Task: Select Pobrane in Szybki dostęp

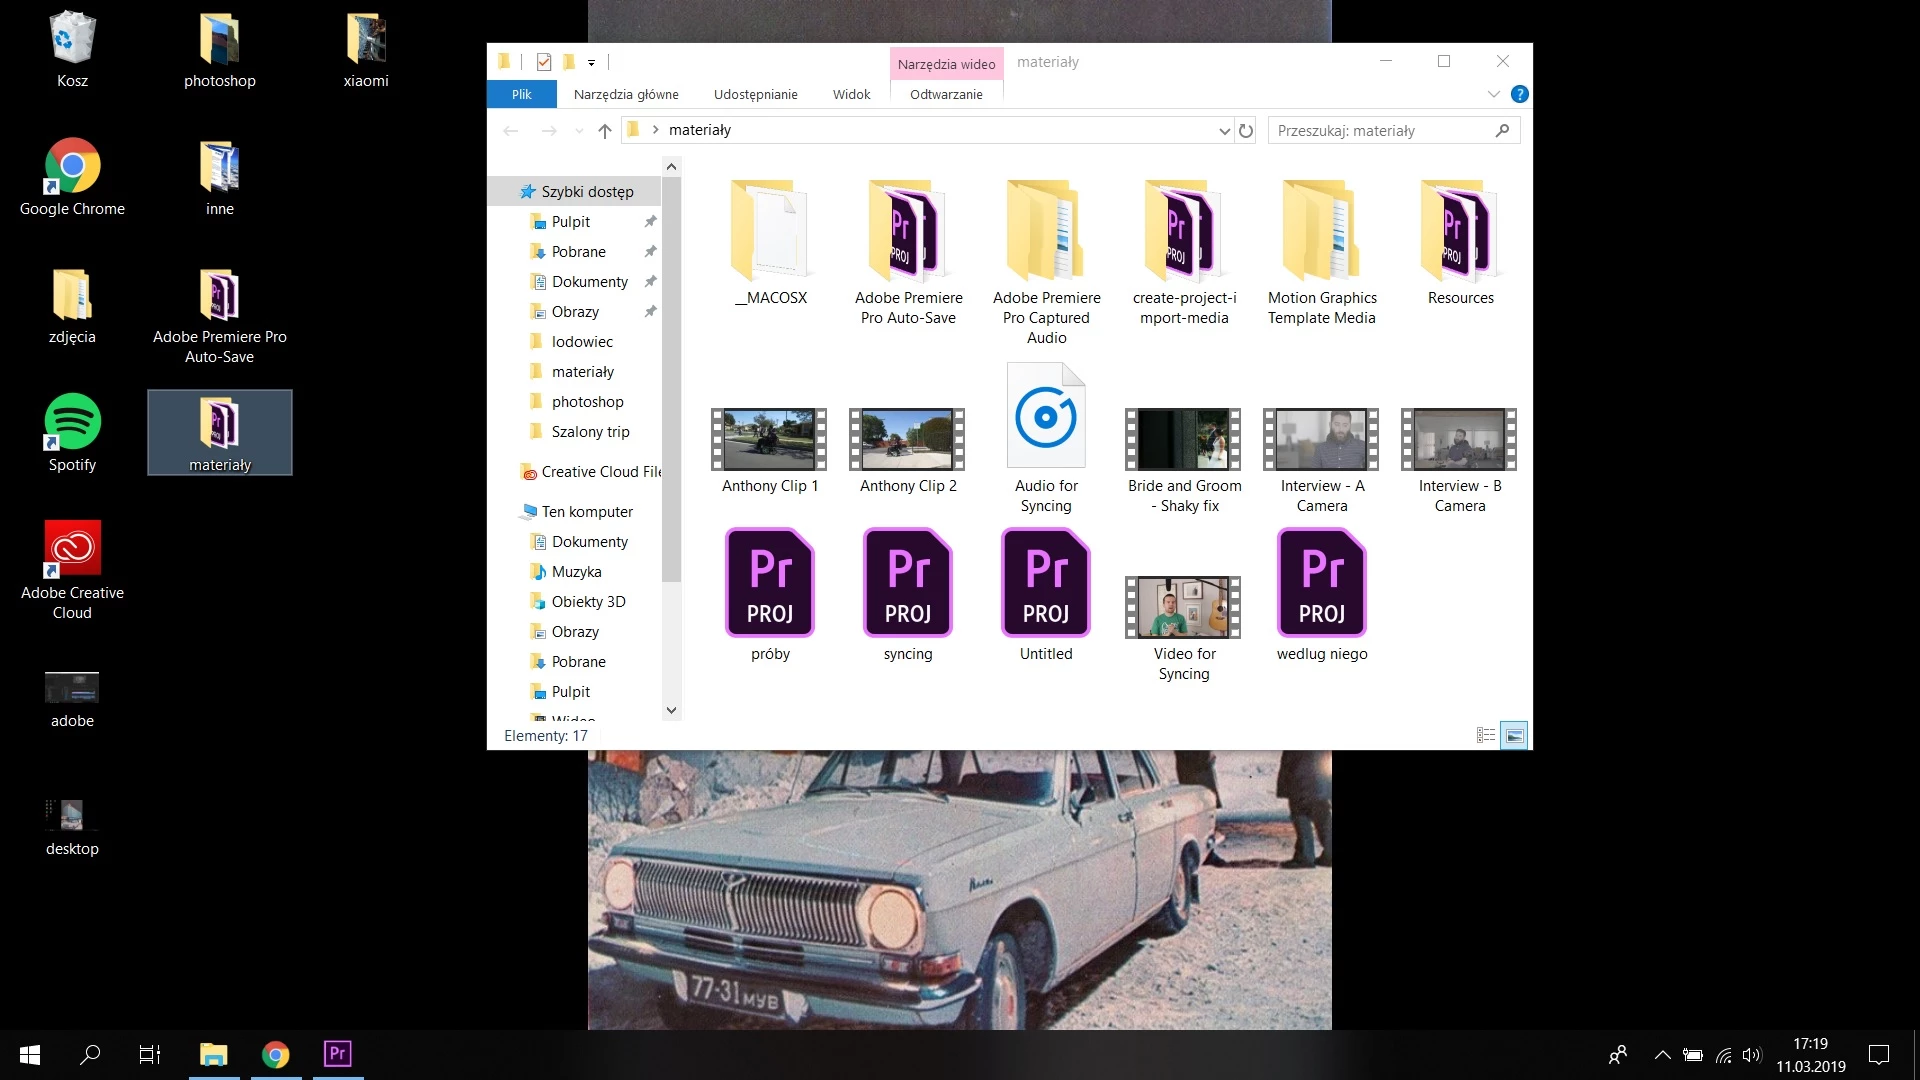Action: [x=578, y=252]
